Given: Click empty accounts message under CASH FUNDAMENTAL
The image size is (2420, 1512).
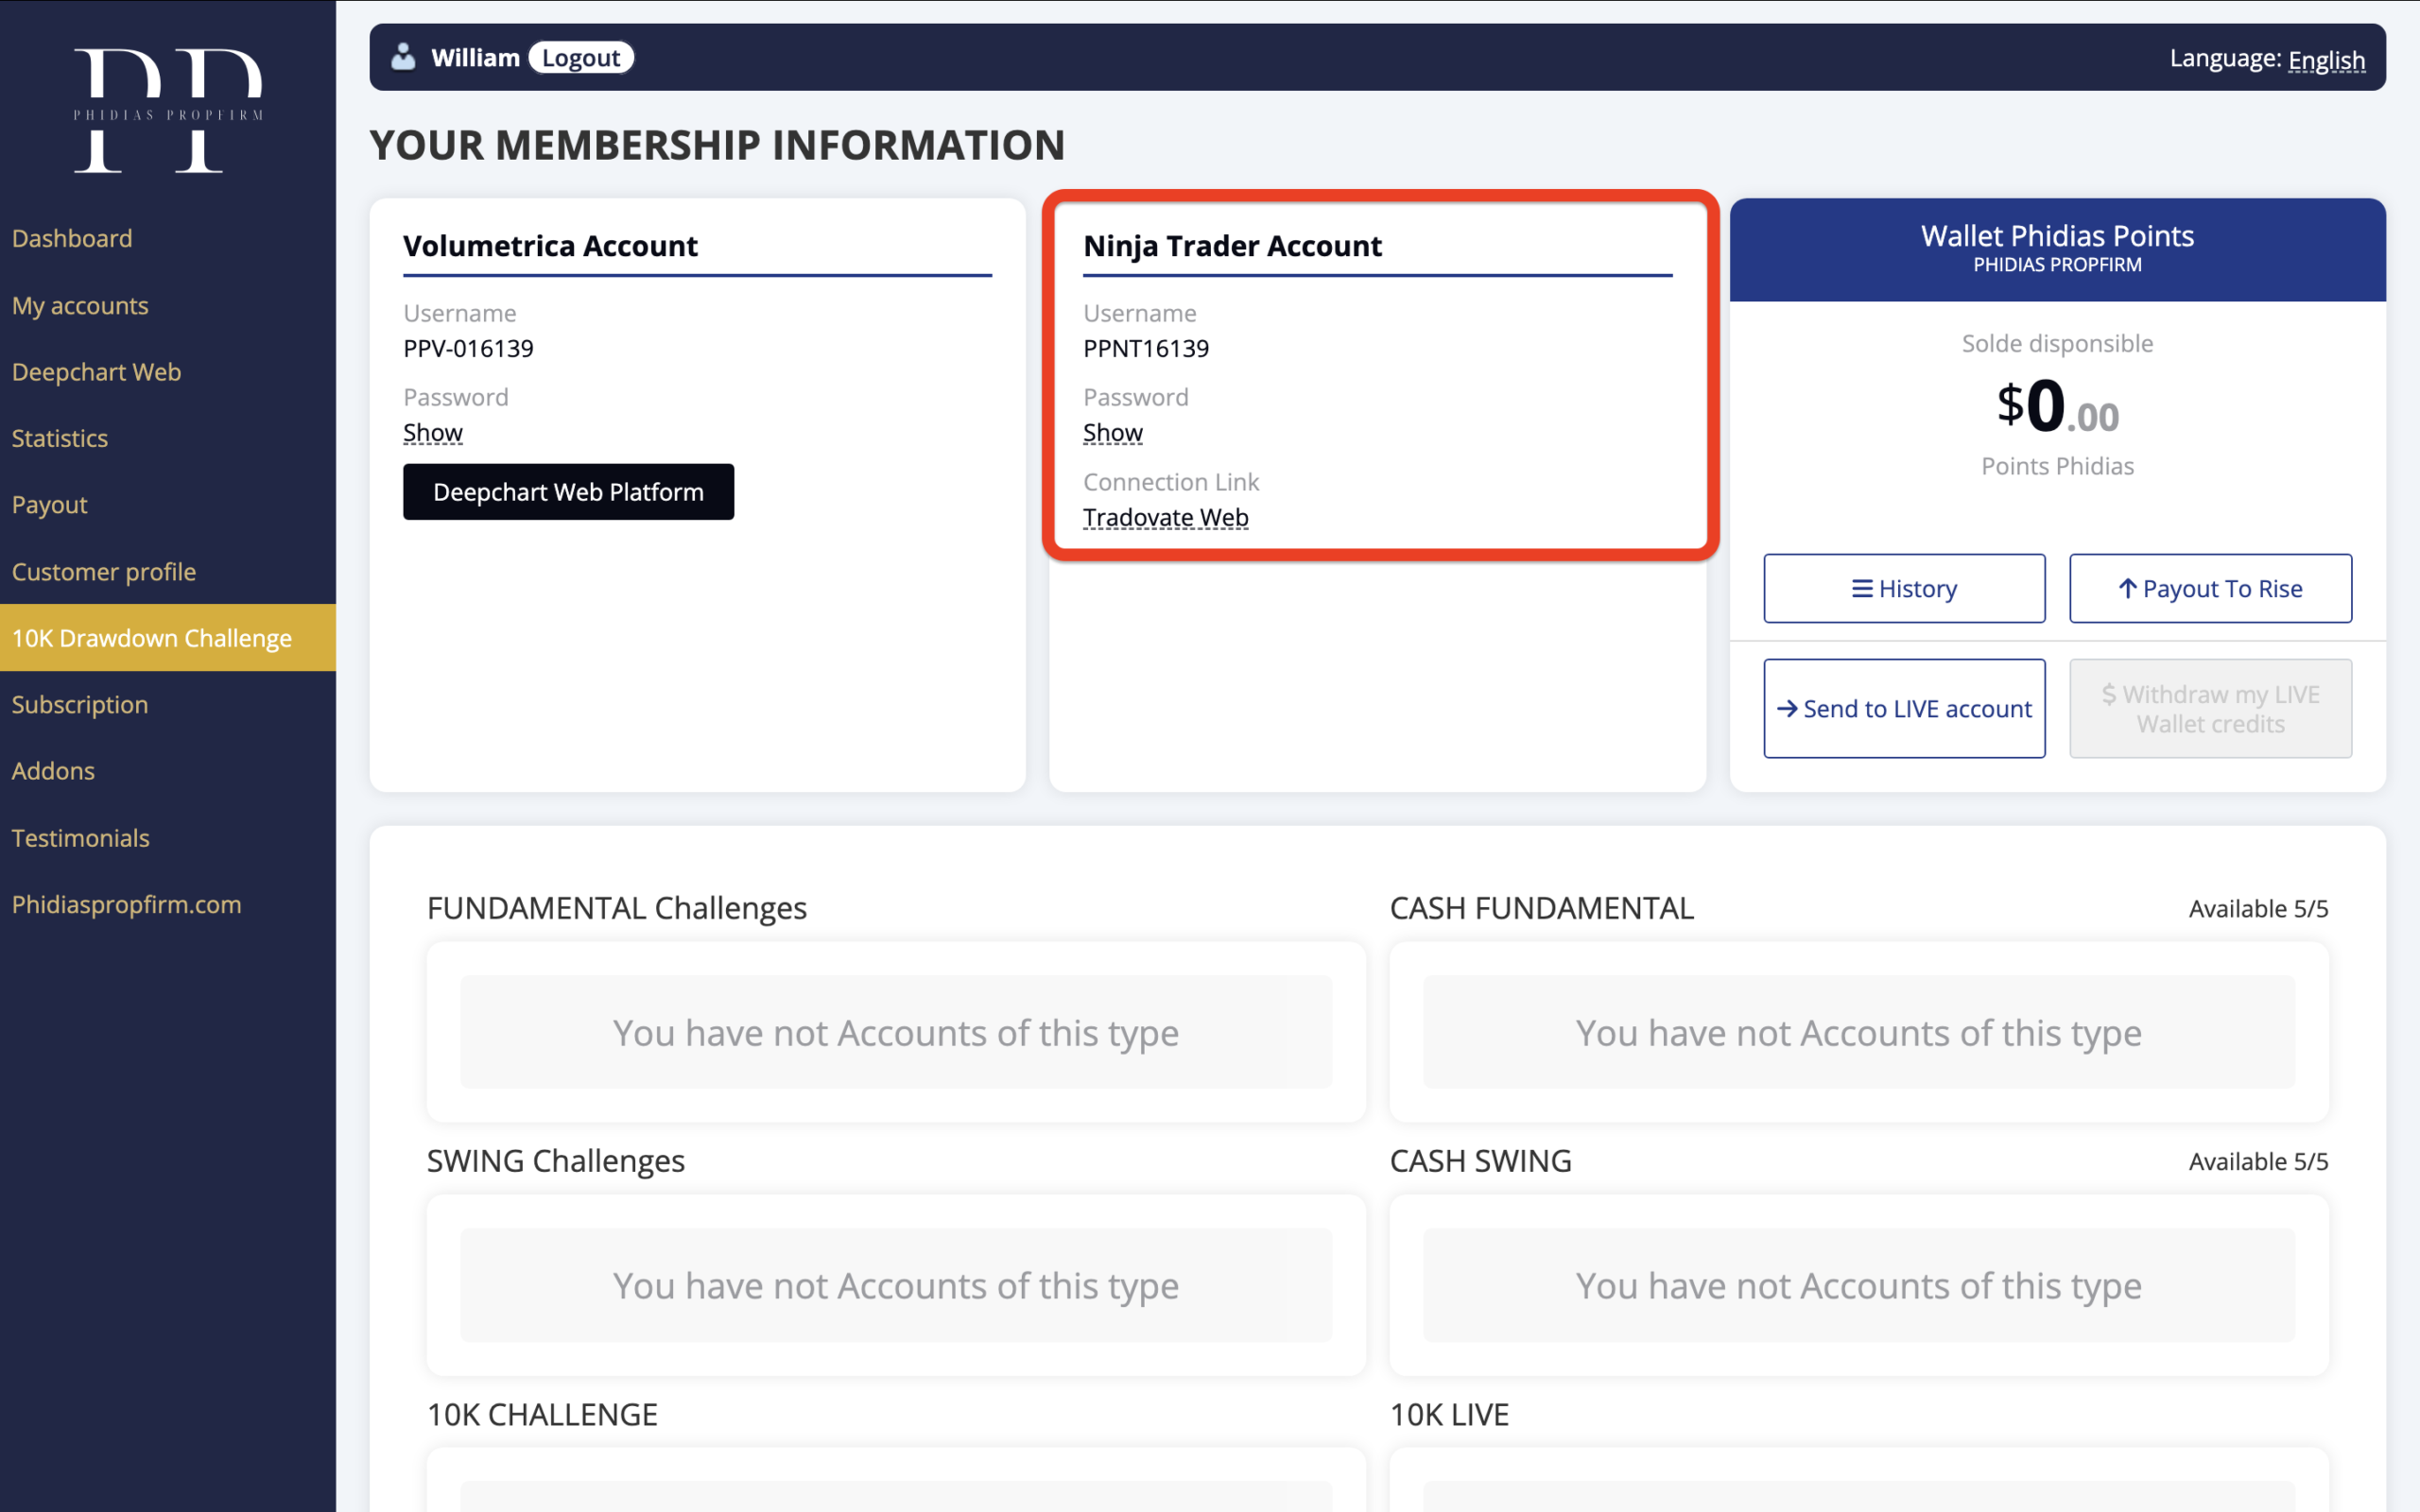Looking at the screenshot, I should tap(1859, 1033).
